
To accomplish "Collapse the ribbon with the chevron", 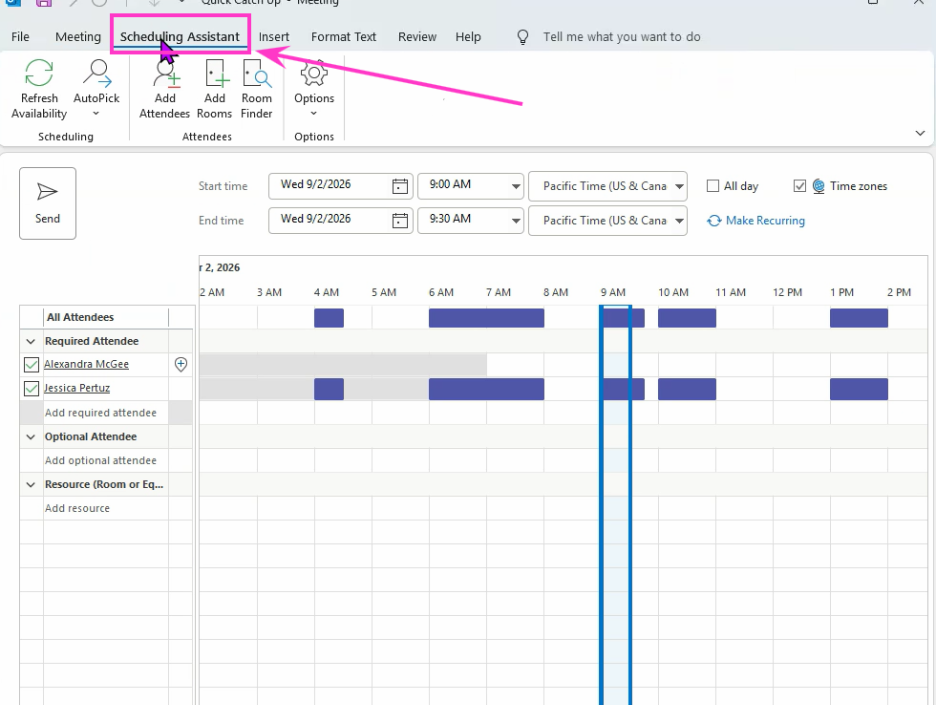I will point(920,133).
